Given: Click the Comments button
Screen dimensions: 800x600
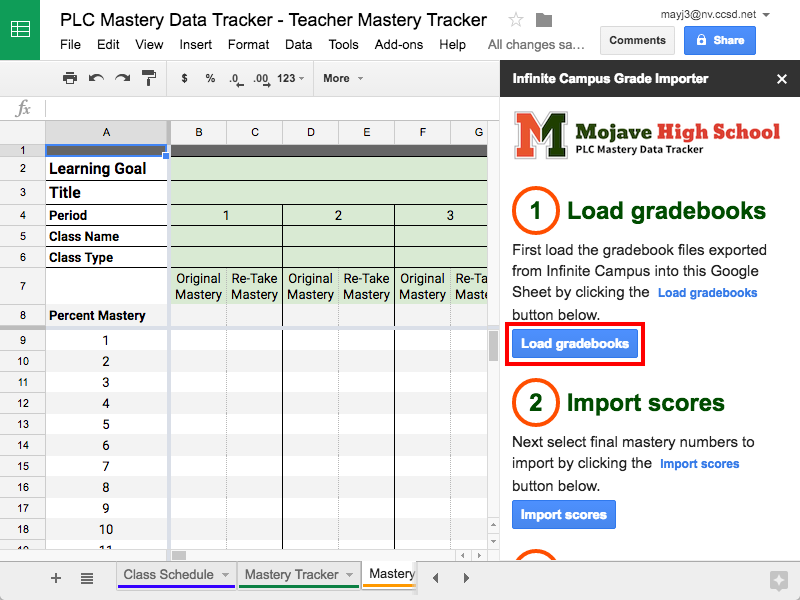Looking at the screenshot, I should 637,40.
